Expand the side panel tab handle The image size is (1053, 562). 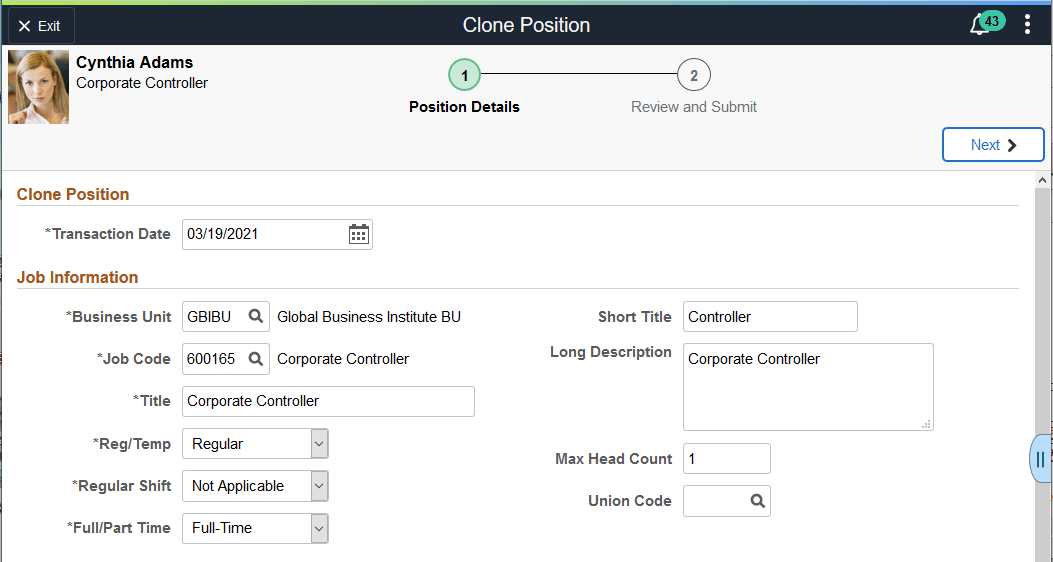[1040, 459]
